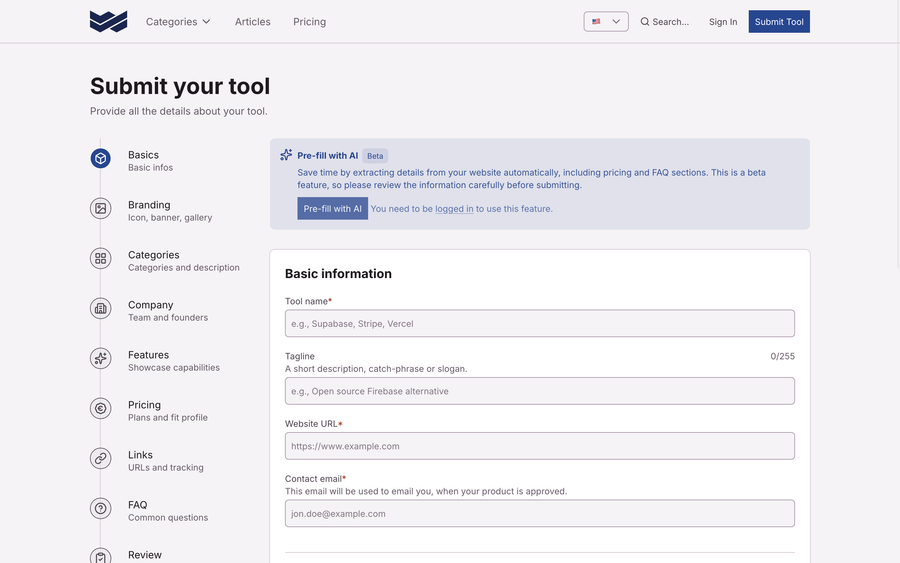
Task: Click the Submit Tool button
Action: [779, 22]
